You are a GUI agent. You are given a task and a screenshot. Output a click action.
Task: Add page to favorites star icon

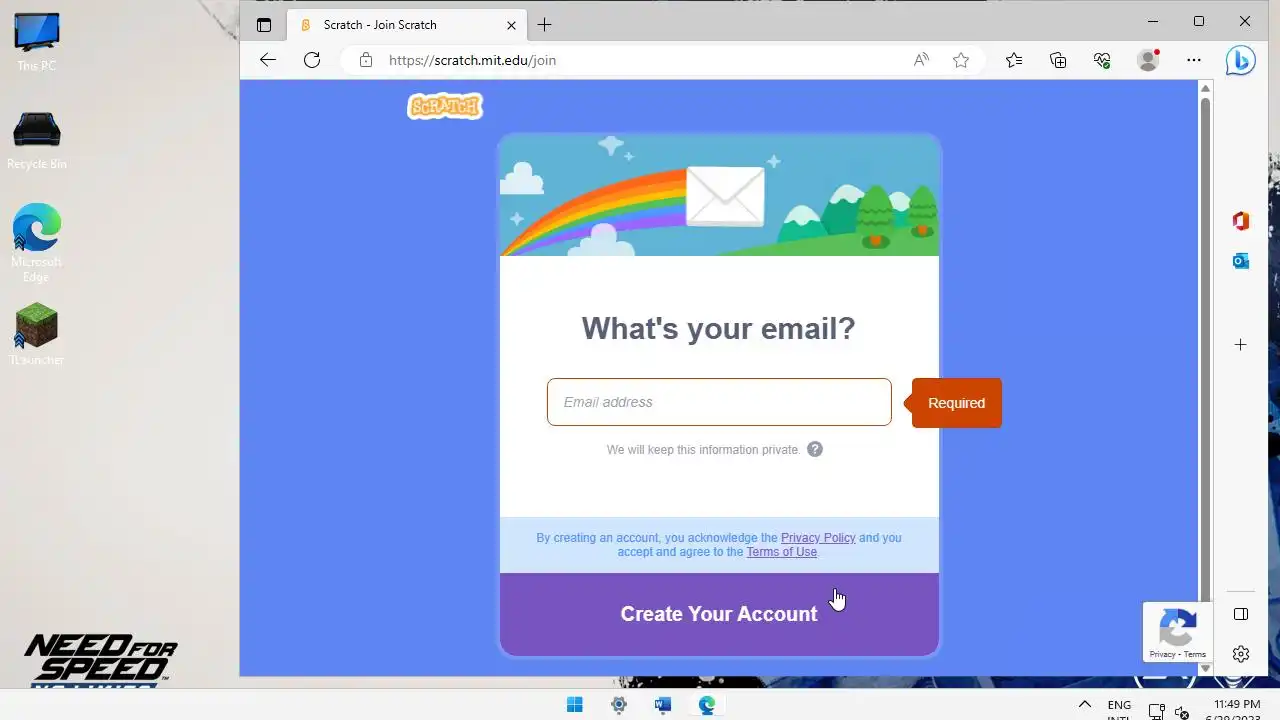click(x=961, y=60)
